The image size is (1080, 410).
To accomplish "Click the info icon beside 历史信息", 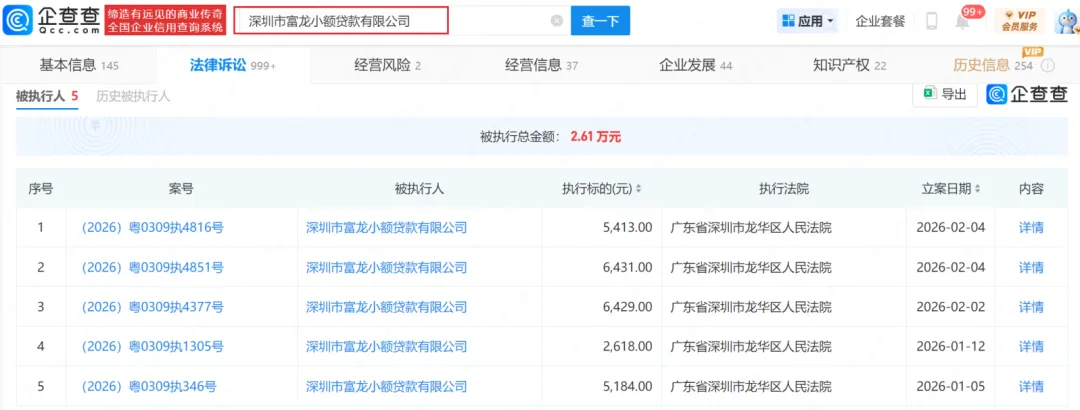I will pyautogui.click(x=1048, y=65).
